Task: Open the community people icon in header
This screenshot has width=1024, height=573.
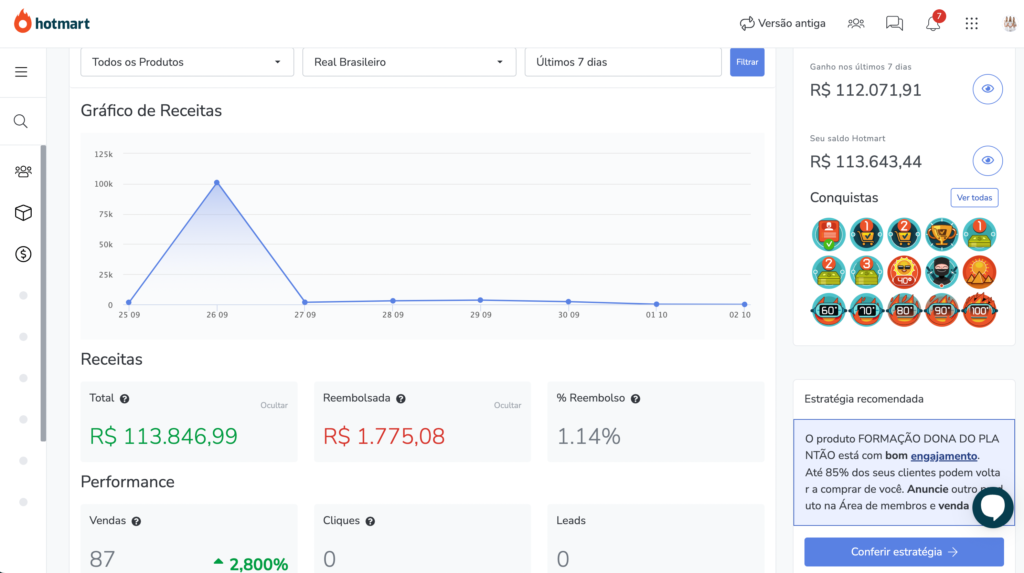Action: (856, 24)
